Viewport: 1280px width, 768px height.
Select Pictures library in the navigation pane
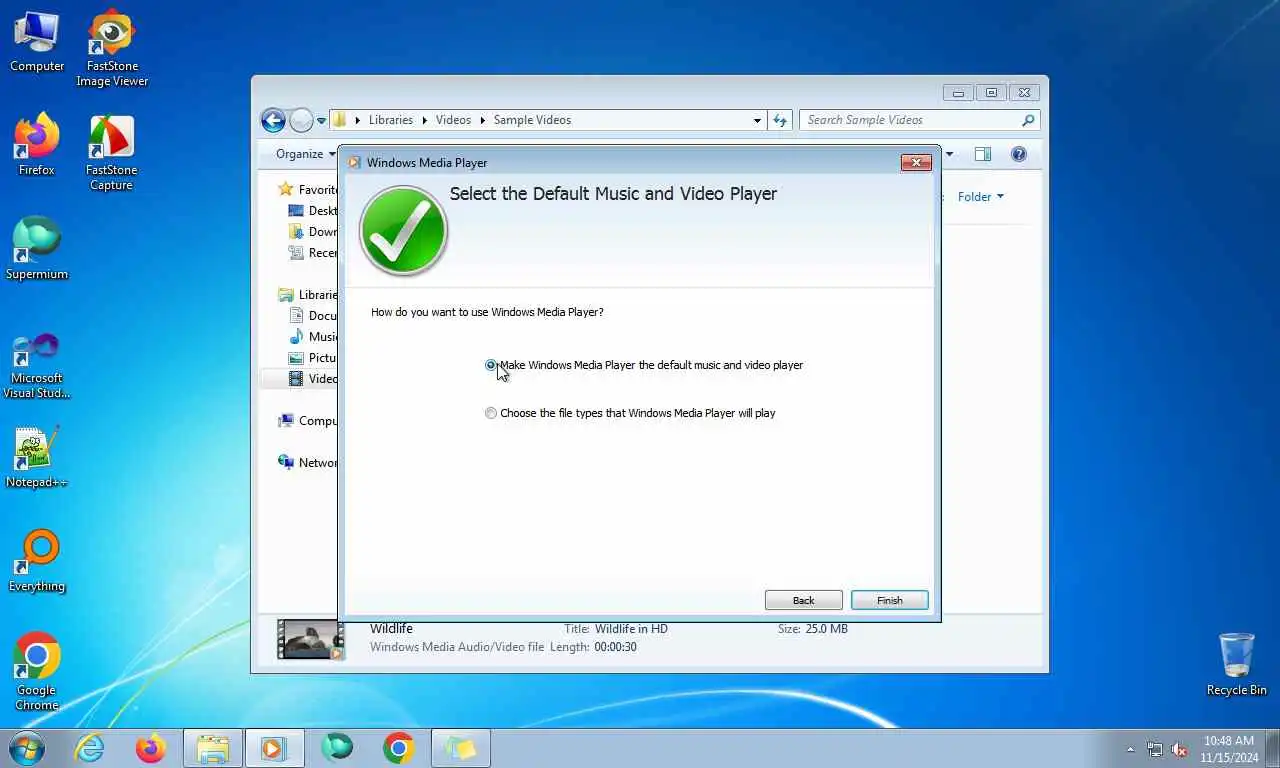click(x=312, y=358)
